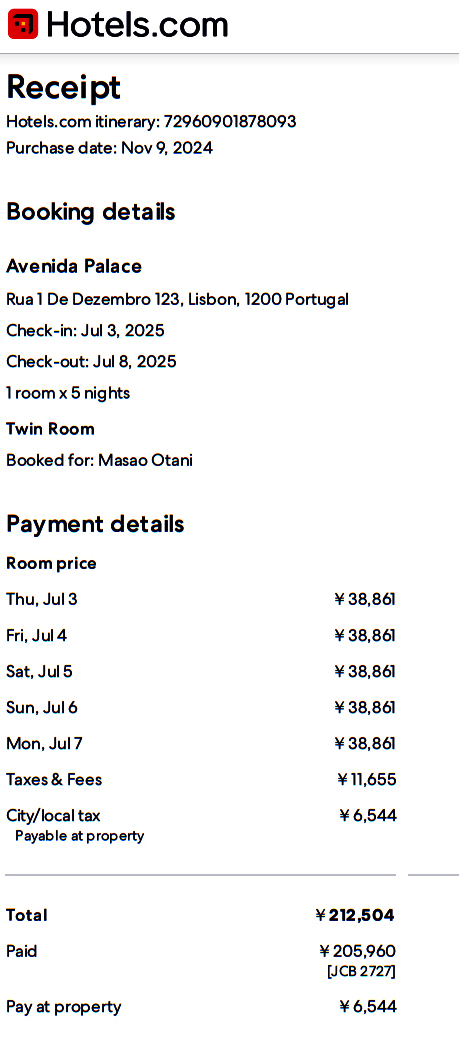The height and width of the screenshot is (1039, 459).
Task: Click the Thu, Jul 3 room price
Action: coord(365,600)
